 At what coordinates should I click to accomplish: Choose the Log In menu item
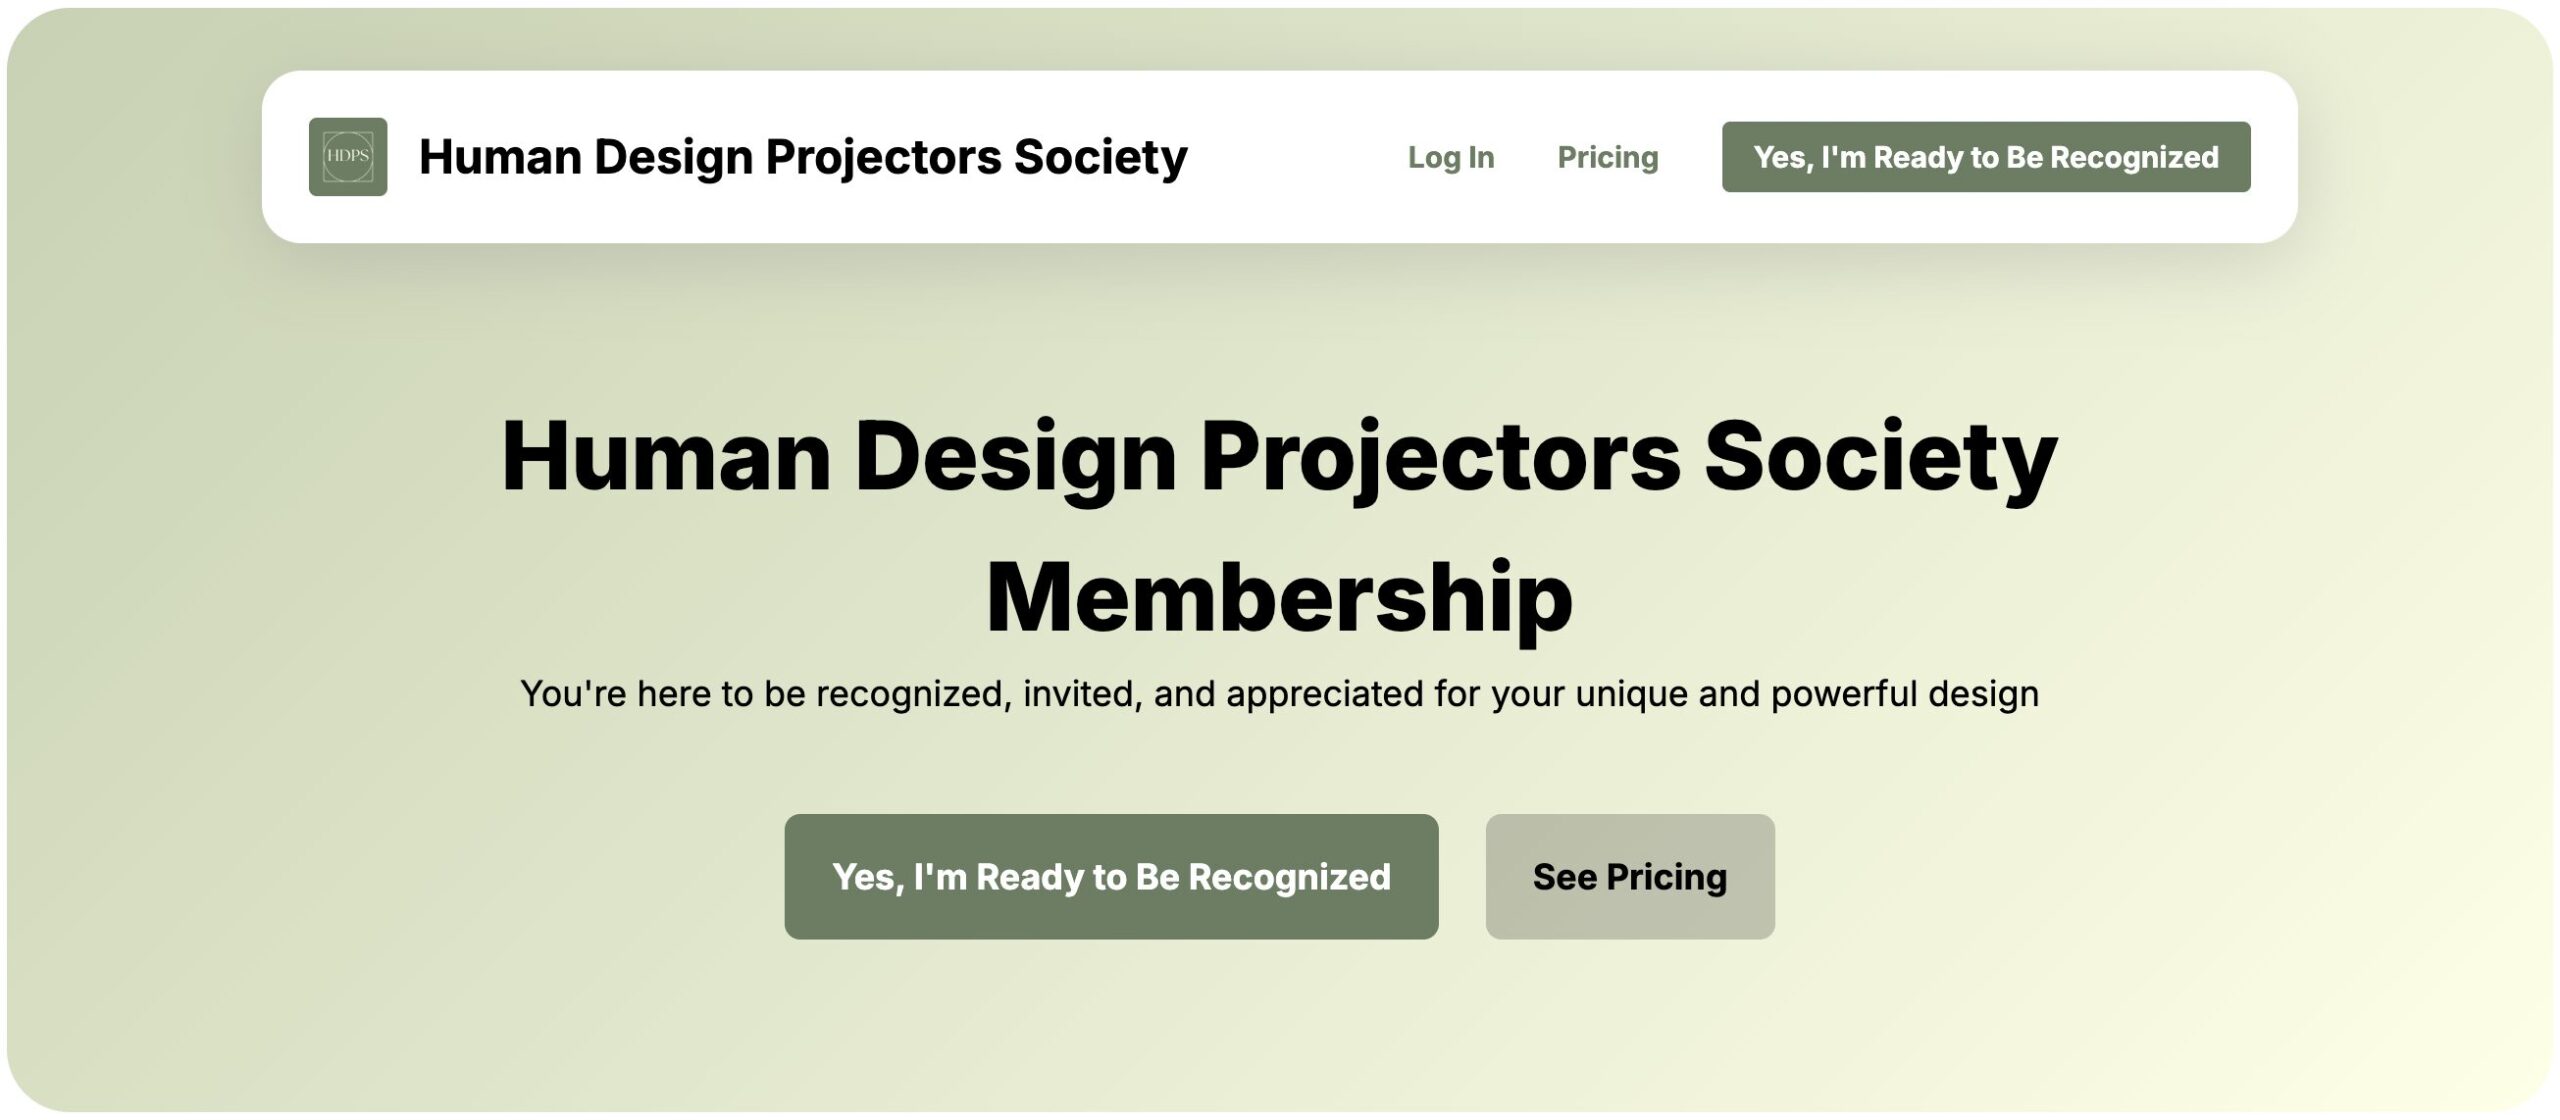tap(1450, 157)
